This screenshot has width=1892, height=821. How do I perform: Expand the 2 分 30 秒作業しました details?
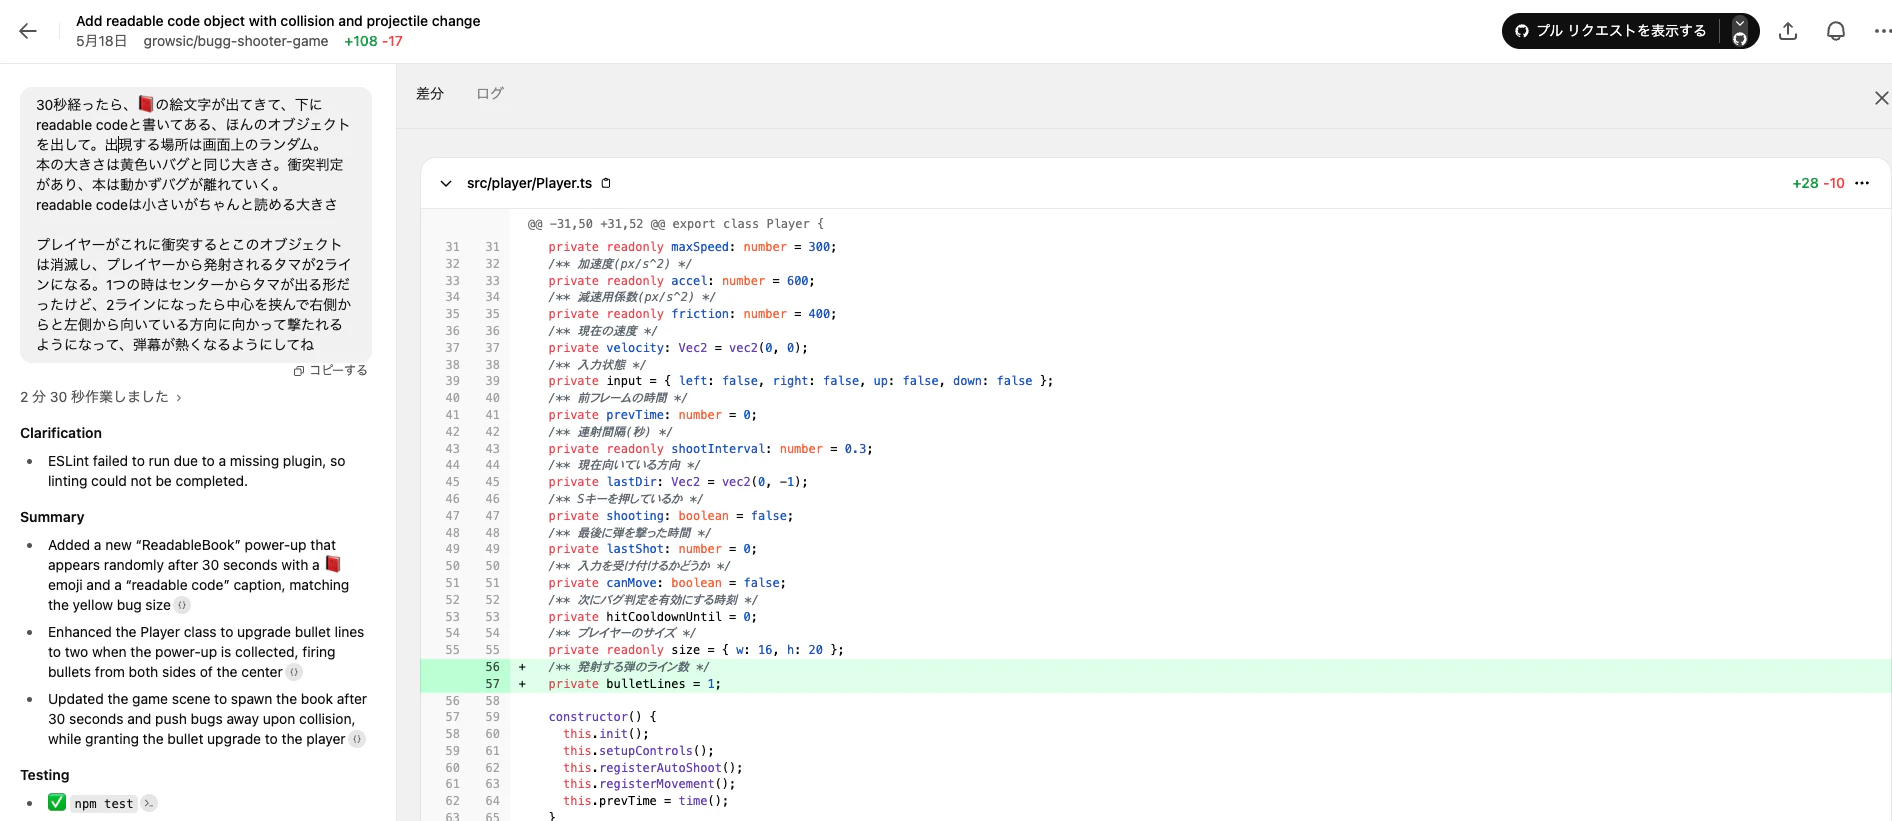coord(101,397)
